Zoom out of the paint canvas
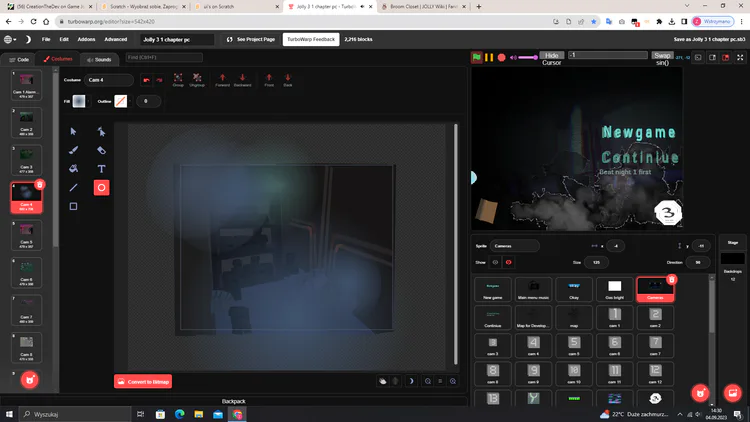750x422 pixels. 428,381
